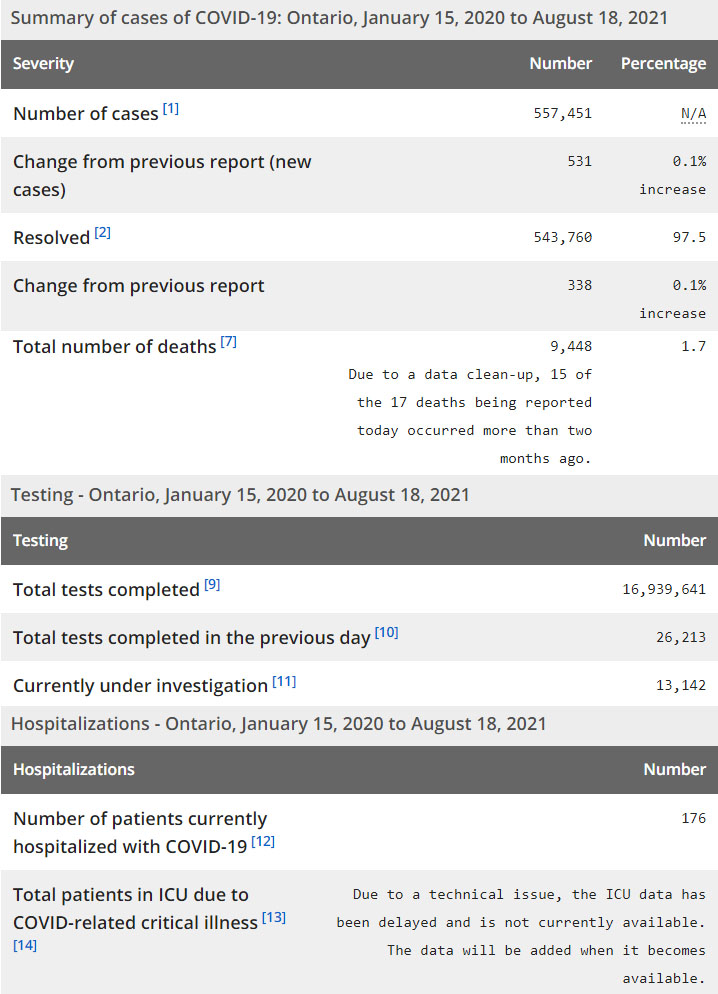Click the Severity column header
This screenshot has height=994, width=718.
coord(44,64)
